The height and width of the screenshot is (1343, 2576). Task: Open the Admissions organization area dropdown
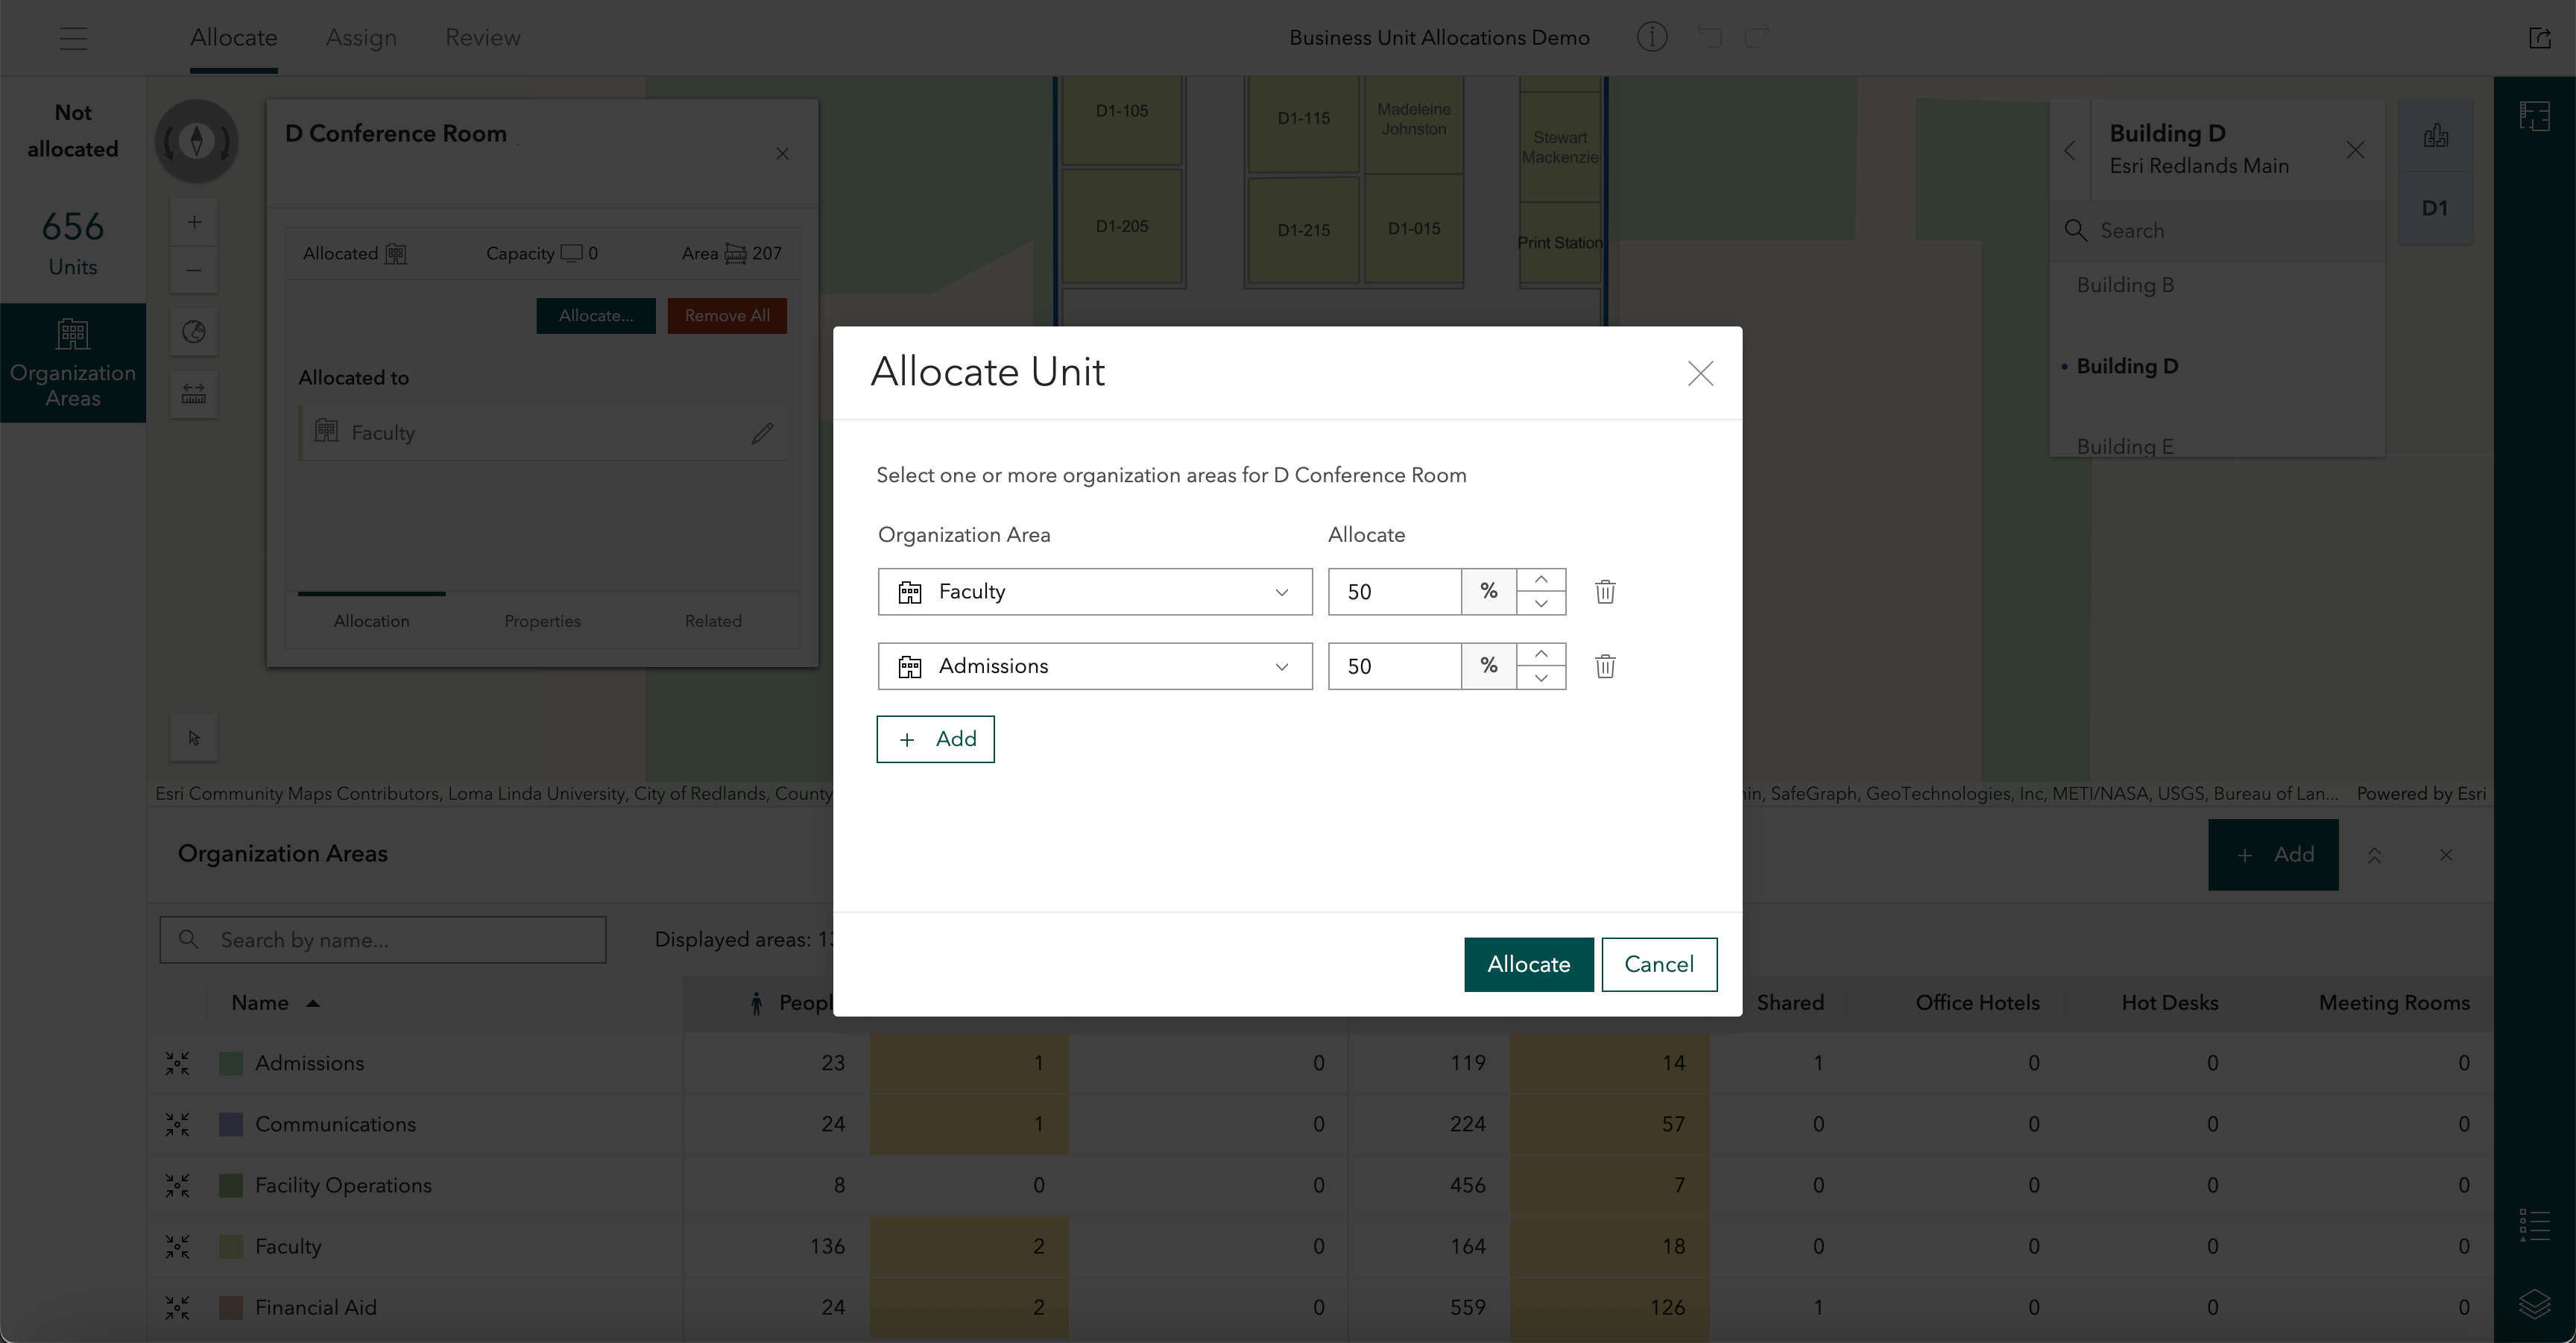(x=1094, y=666)
